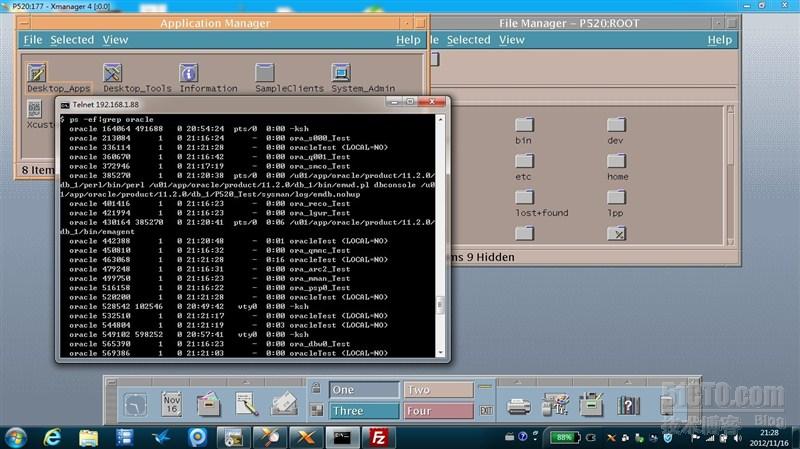Screen dimensions: 800x449
Task: Open Selected menu in File Manager
Action: (x=468, y=40)
